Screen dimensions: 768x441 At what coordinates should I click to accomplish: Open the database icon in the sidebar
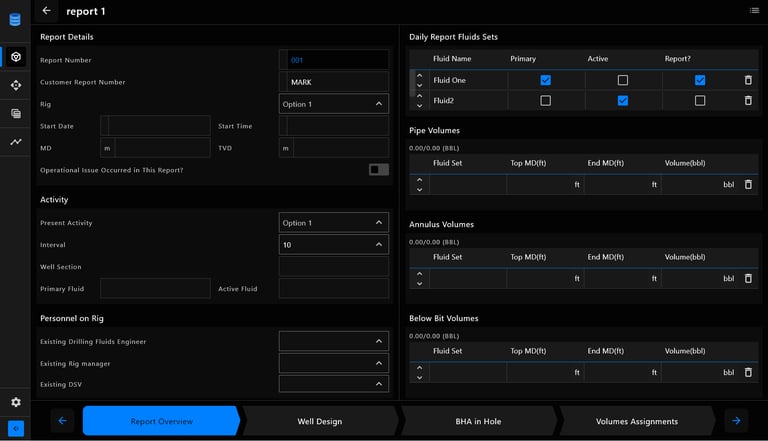pyautogui.click(x=15, y=20)
